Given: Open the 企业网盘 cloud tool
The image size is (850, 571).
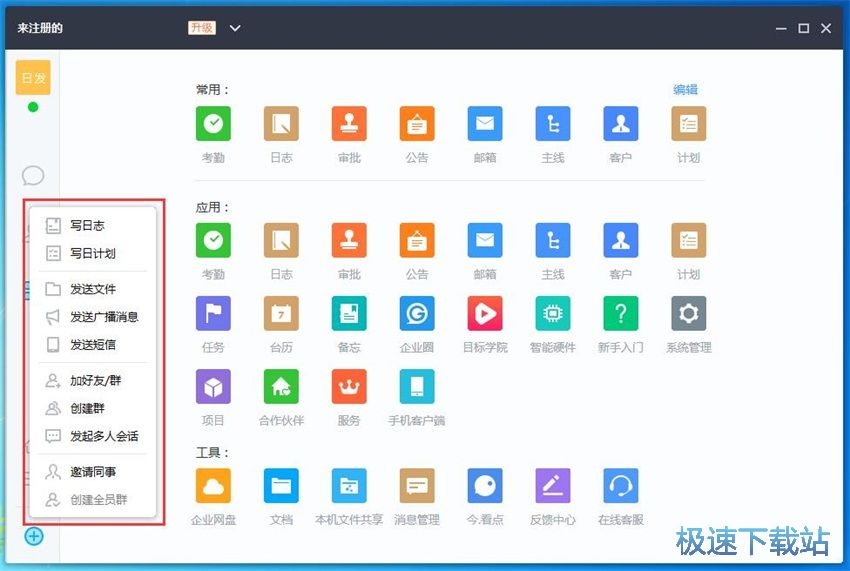Looking at the screenshot, I should (x=213, y=486).
